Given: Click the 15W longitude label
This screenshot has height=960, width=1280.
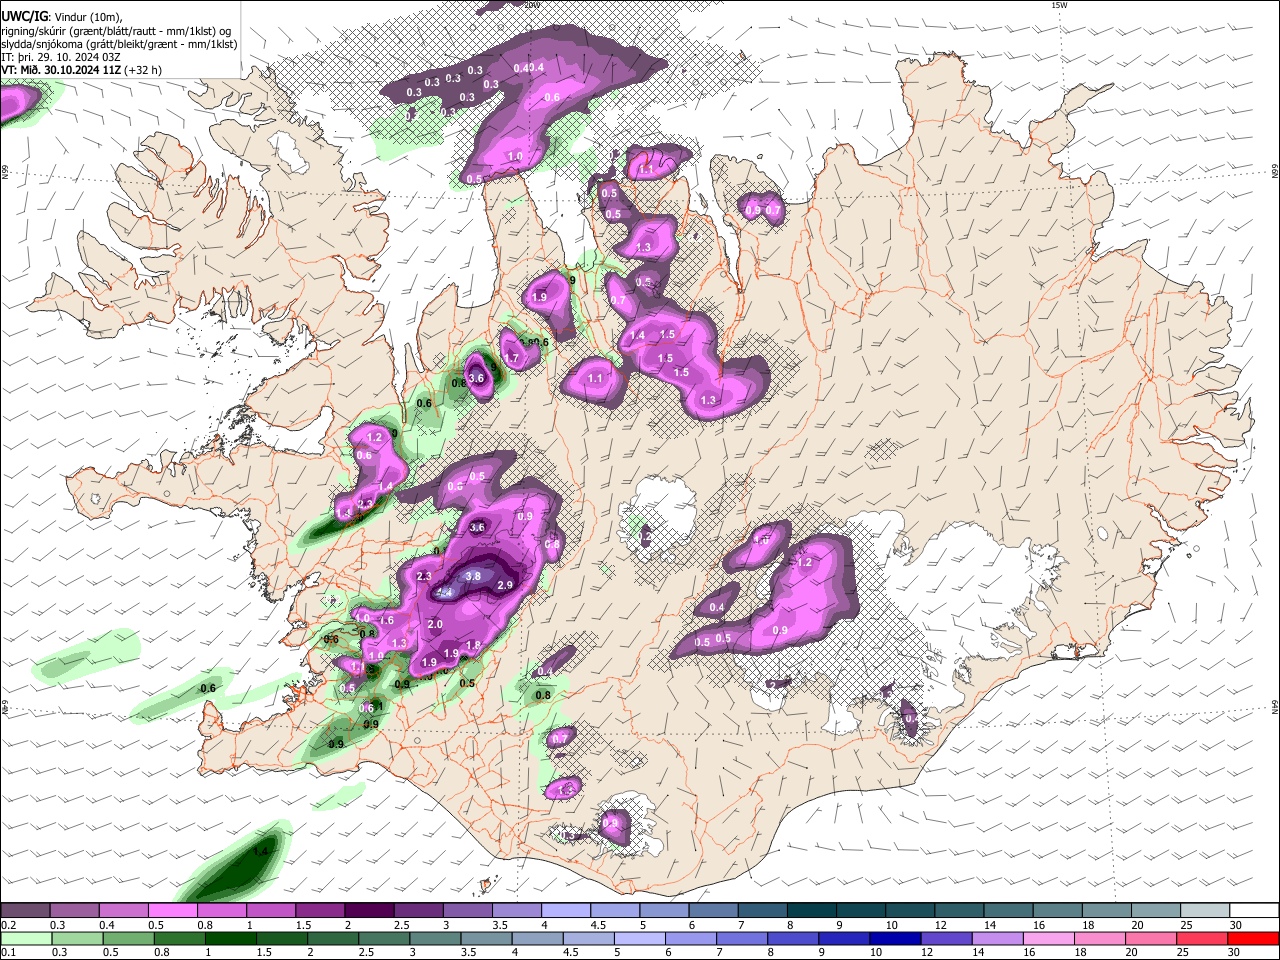Looking at the screenshot, I should [1059, 5].
